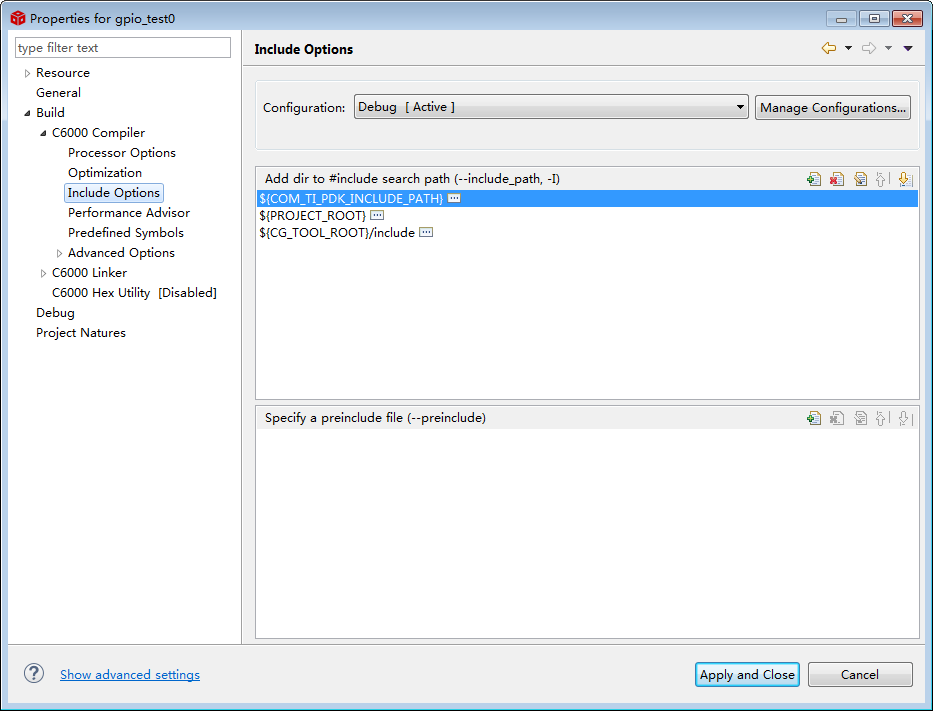Click ellipsis button next to ${PROJECT_ROOT}
The height and width of the screenshot is (711, 933).
pyautogui.click(x=377, y=215)
